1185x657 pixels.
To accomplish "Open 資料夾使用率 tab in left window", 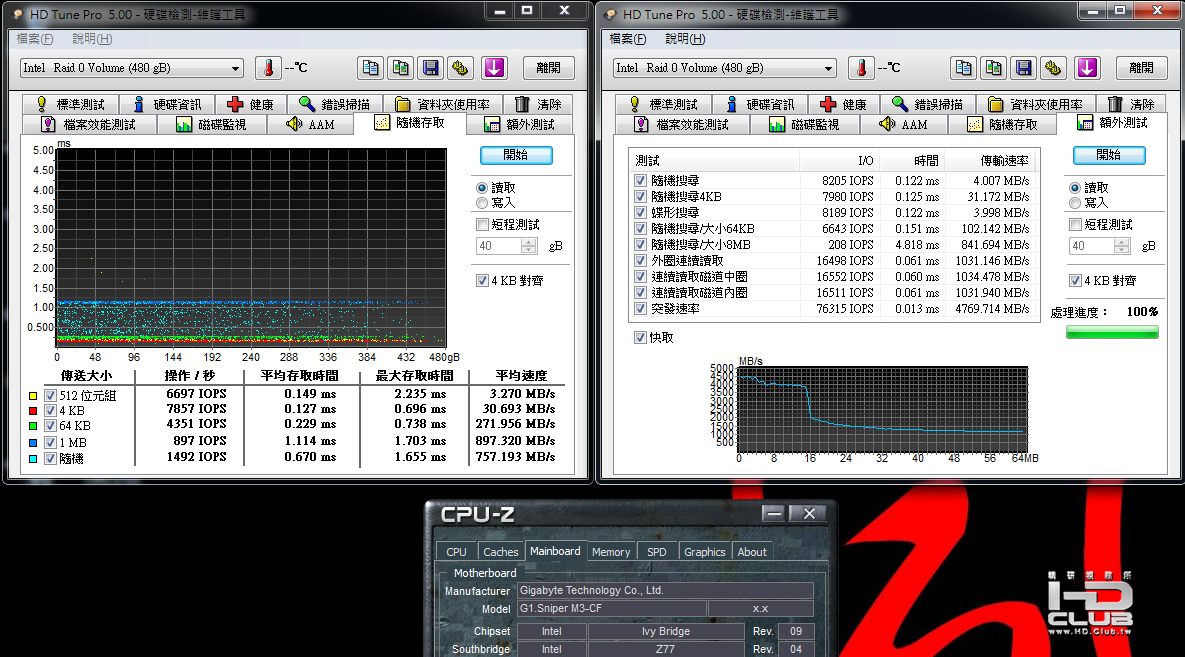I will tap(443, 104).
